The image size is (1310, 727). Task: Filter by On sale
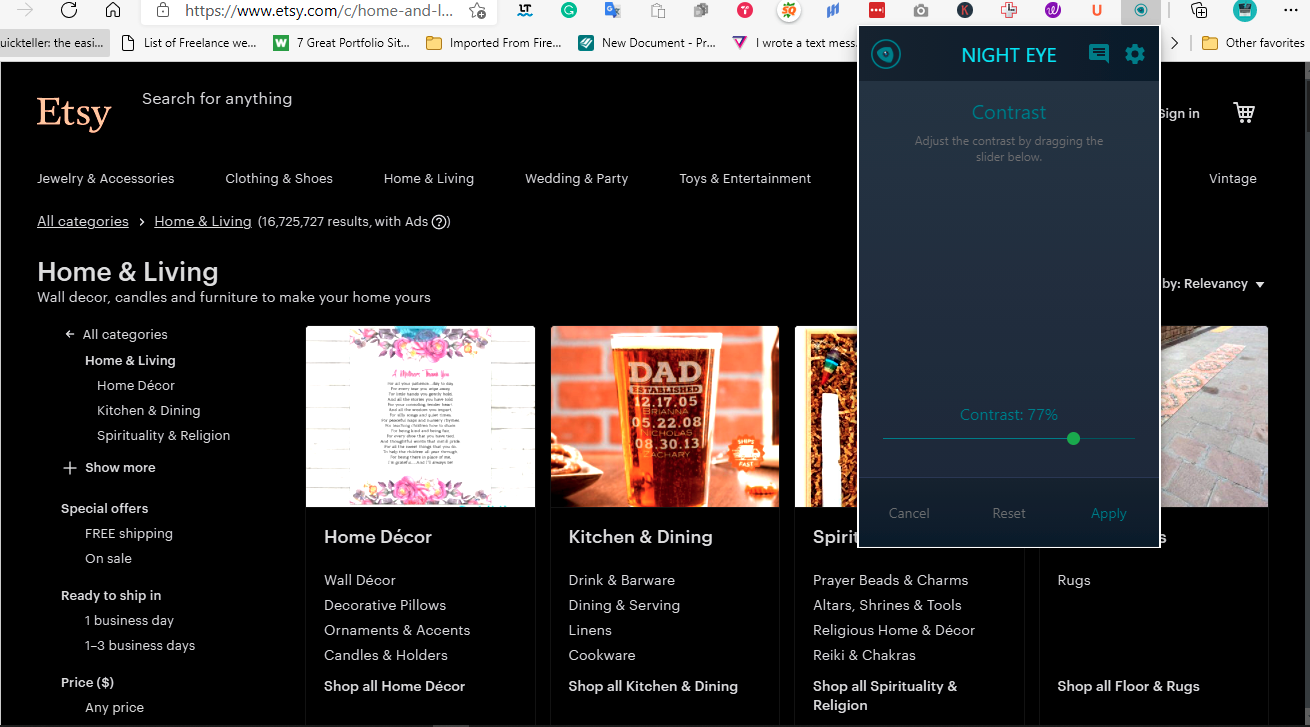(x=108, y=558)
